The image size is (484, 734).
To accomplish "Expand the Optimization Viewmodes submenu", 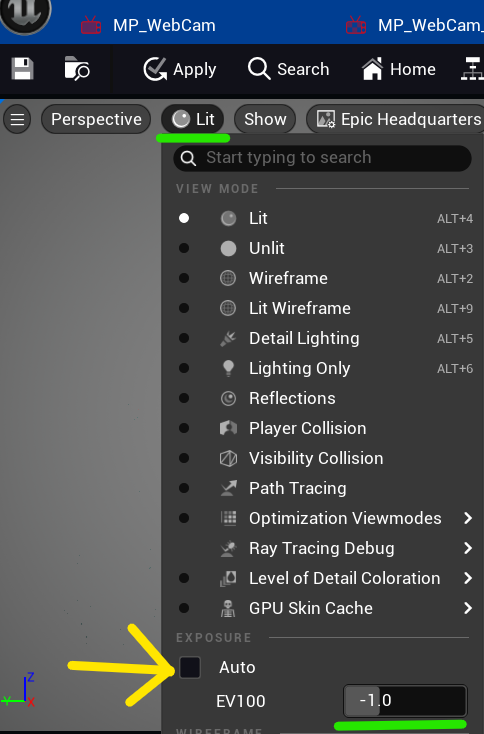I will [323, 518].
